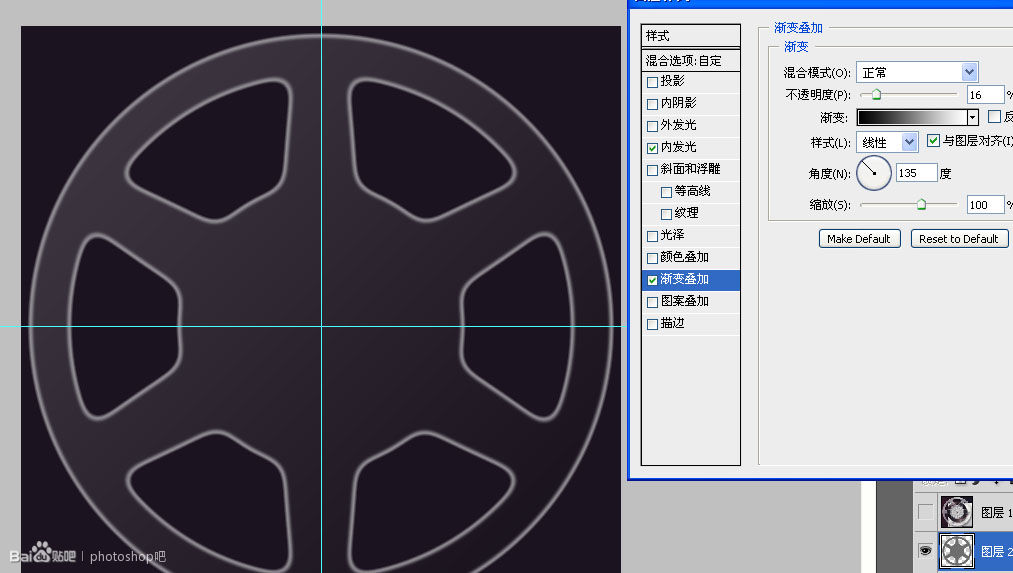Select the 图层 2 wheel layer thumbnail
The width and height of the screenshot is (1013, 573).
tap(956, 551)
